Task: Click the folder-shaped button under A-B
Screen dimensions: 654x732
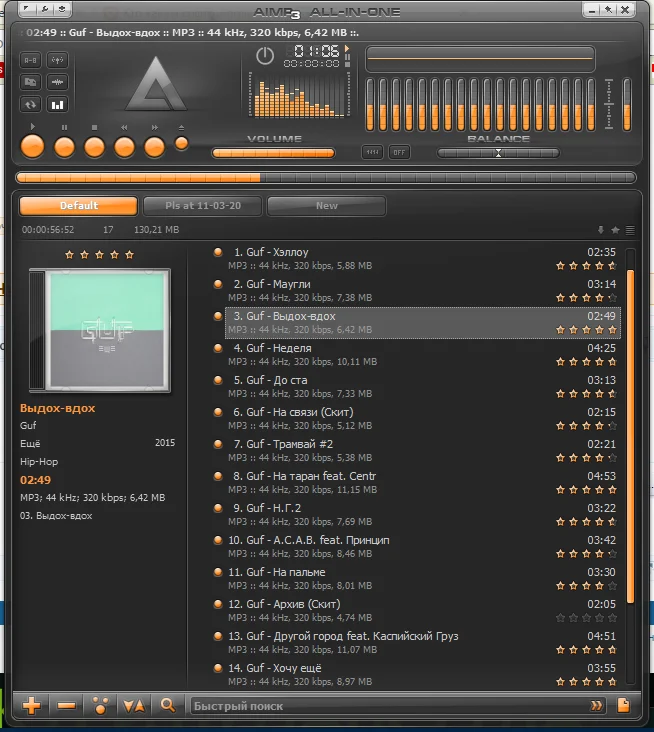Action: point(30,82)
